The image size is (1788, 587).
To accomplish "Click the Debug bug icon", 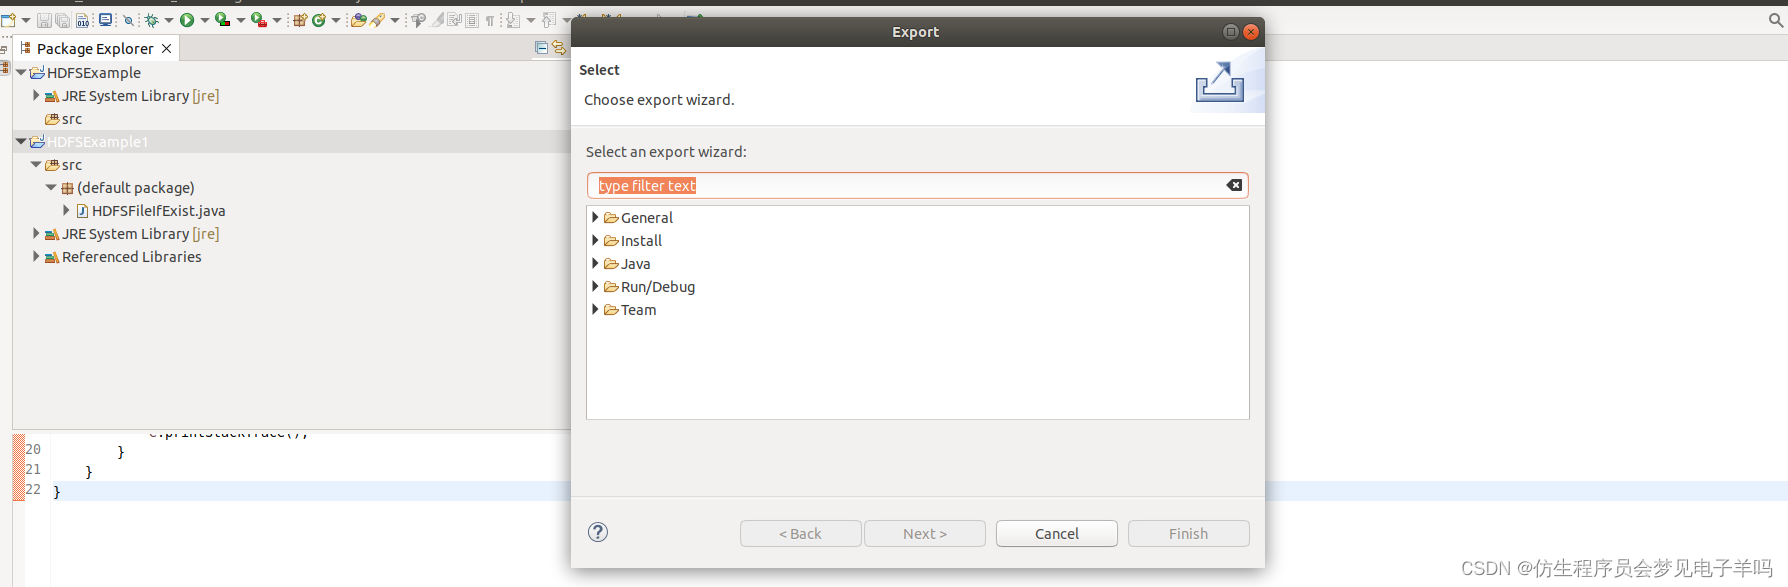I will coord(152,20).
